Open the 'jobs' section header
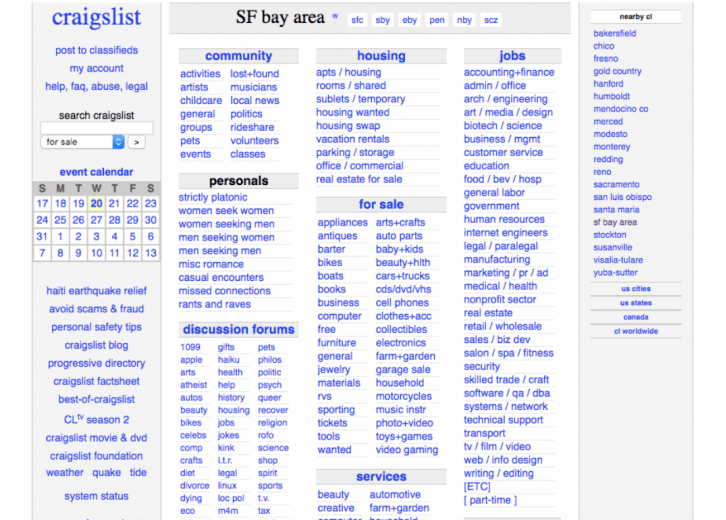726x520 pixels. [512, 56]
